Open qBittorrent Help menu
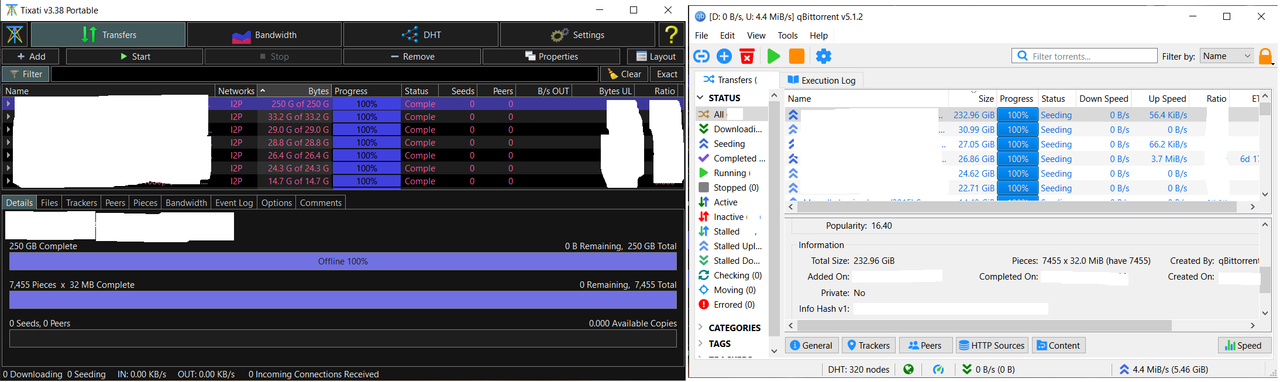This screenshot has height=382, width=1280. tap(819, 36)
